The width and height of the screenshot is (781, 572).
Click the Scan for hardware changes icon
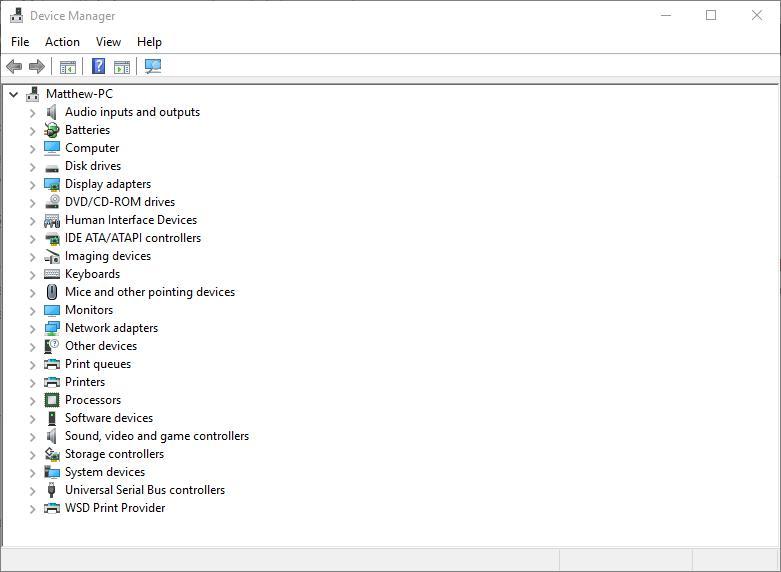point(153,66)
